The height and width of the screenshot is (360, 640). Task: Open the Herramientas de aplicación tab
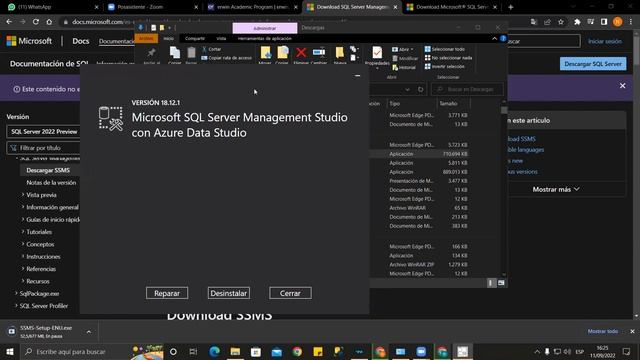coord(264,38)
